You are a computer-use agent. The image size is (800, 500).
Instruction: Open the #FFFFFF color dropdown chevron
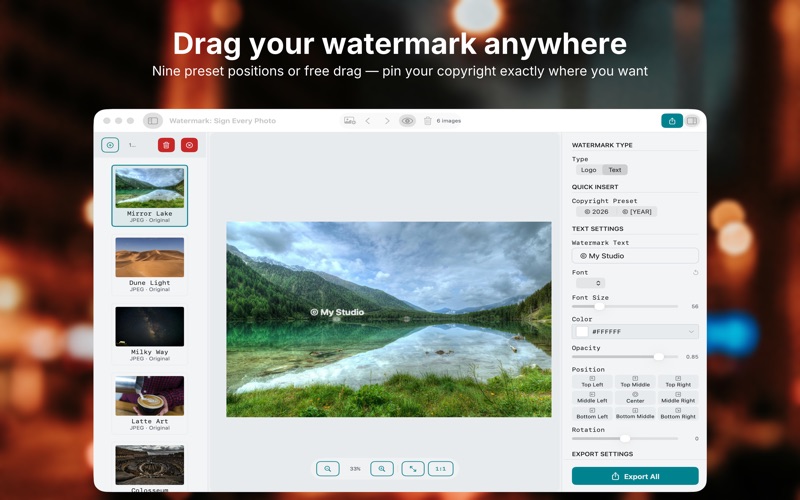(691, 332)
